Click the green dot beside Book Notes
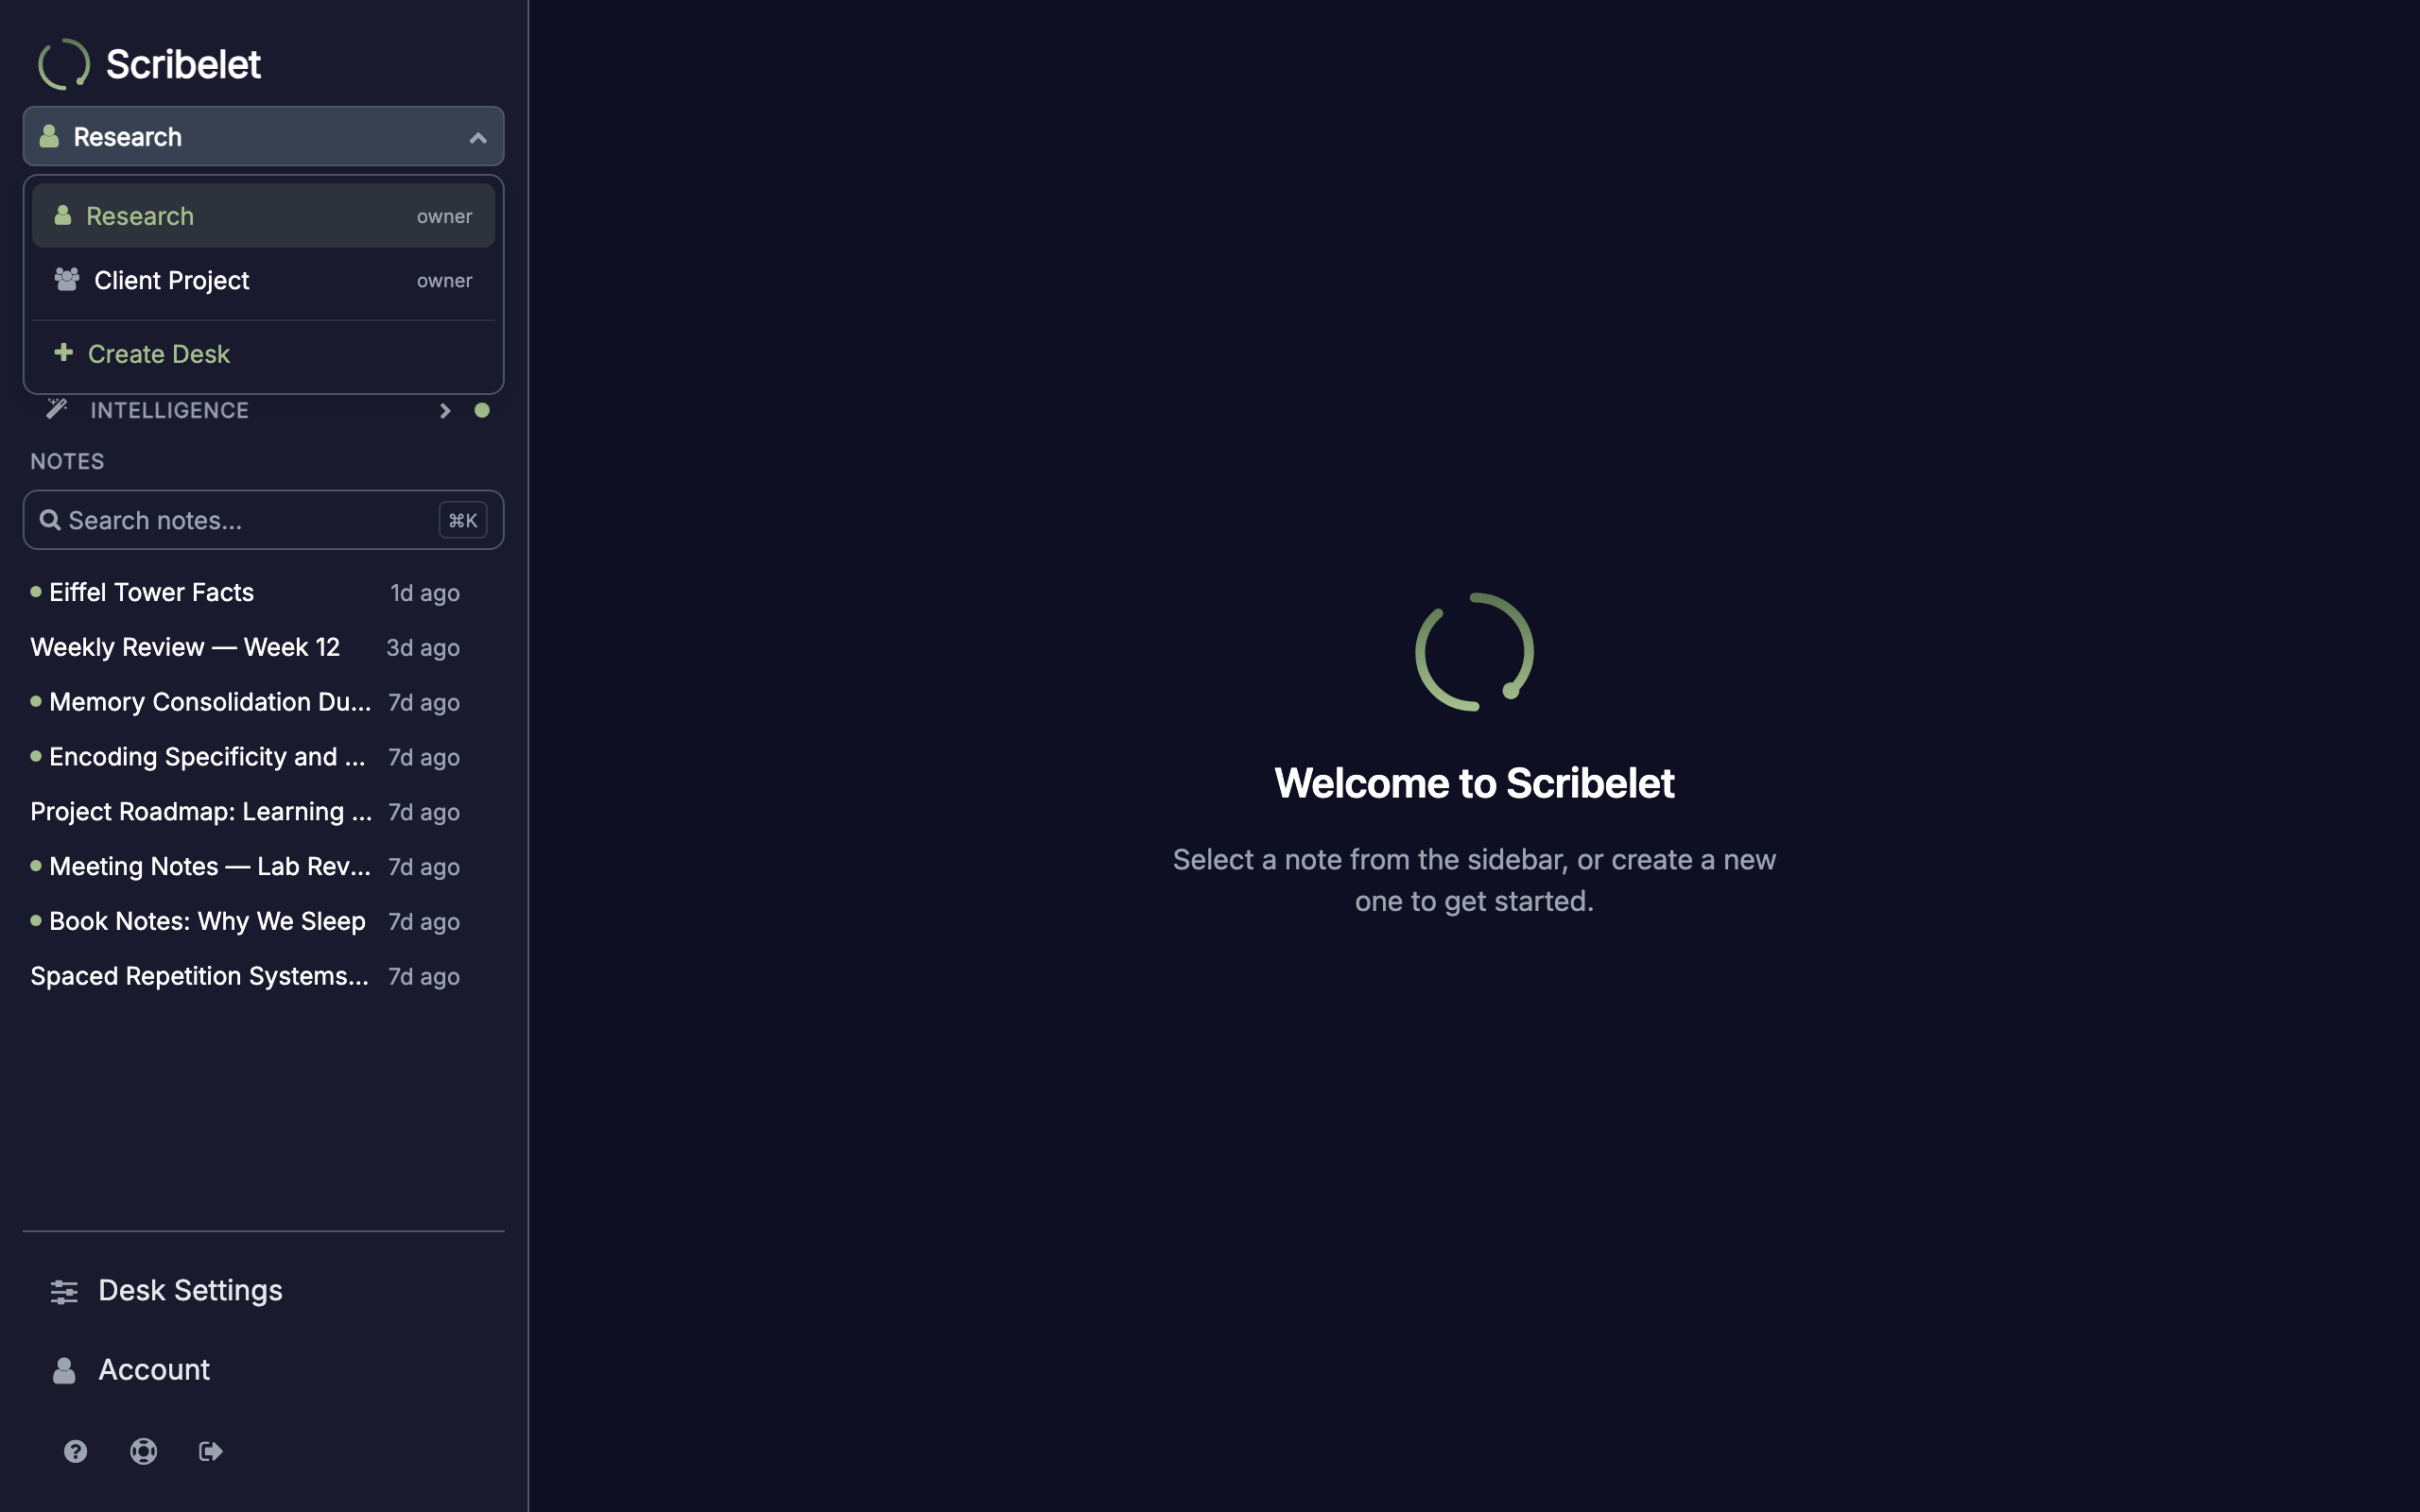Image resolution: width=2420 pixels, height=1512 pixels. pyautogui.click(x=36, y=920)
